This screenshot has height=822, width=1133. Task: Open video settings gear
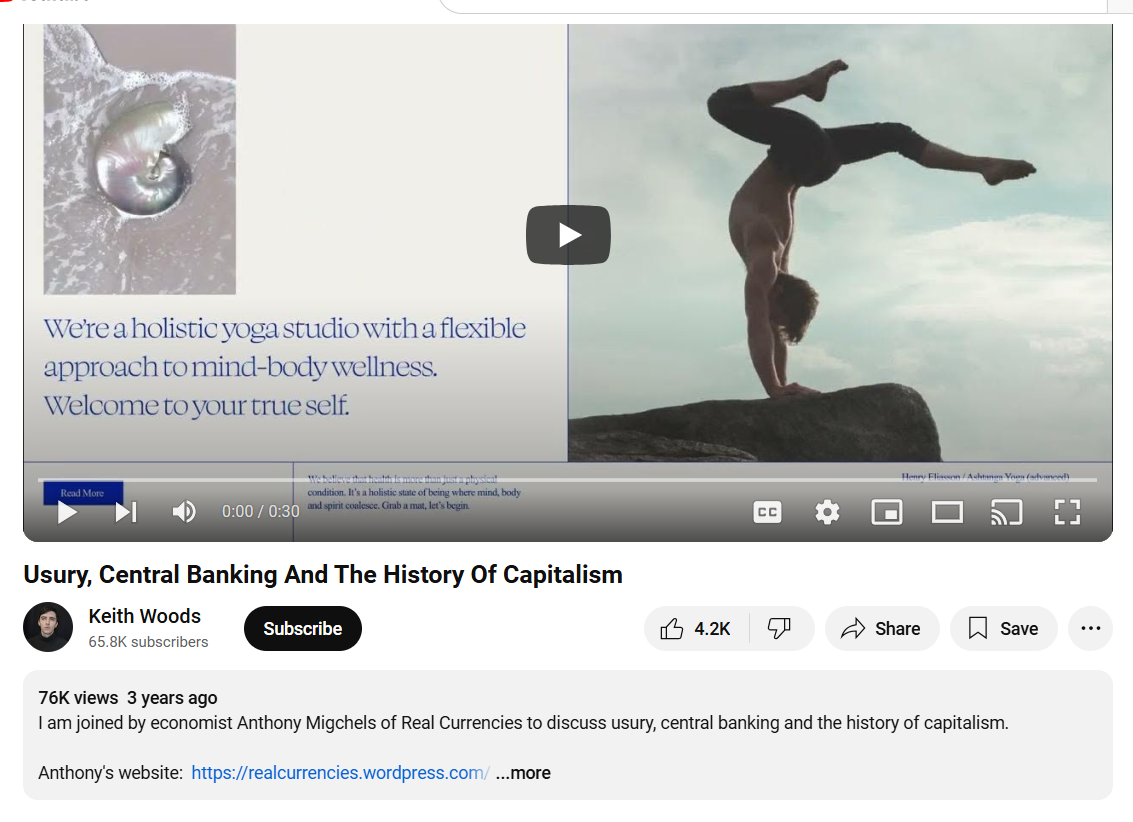(x=827, y=512)
